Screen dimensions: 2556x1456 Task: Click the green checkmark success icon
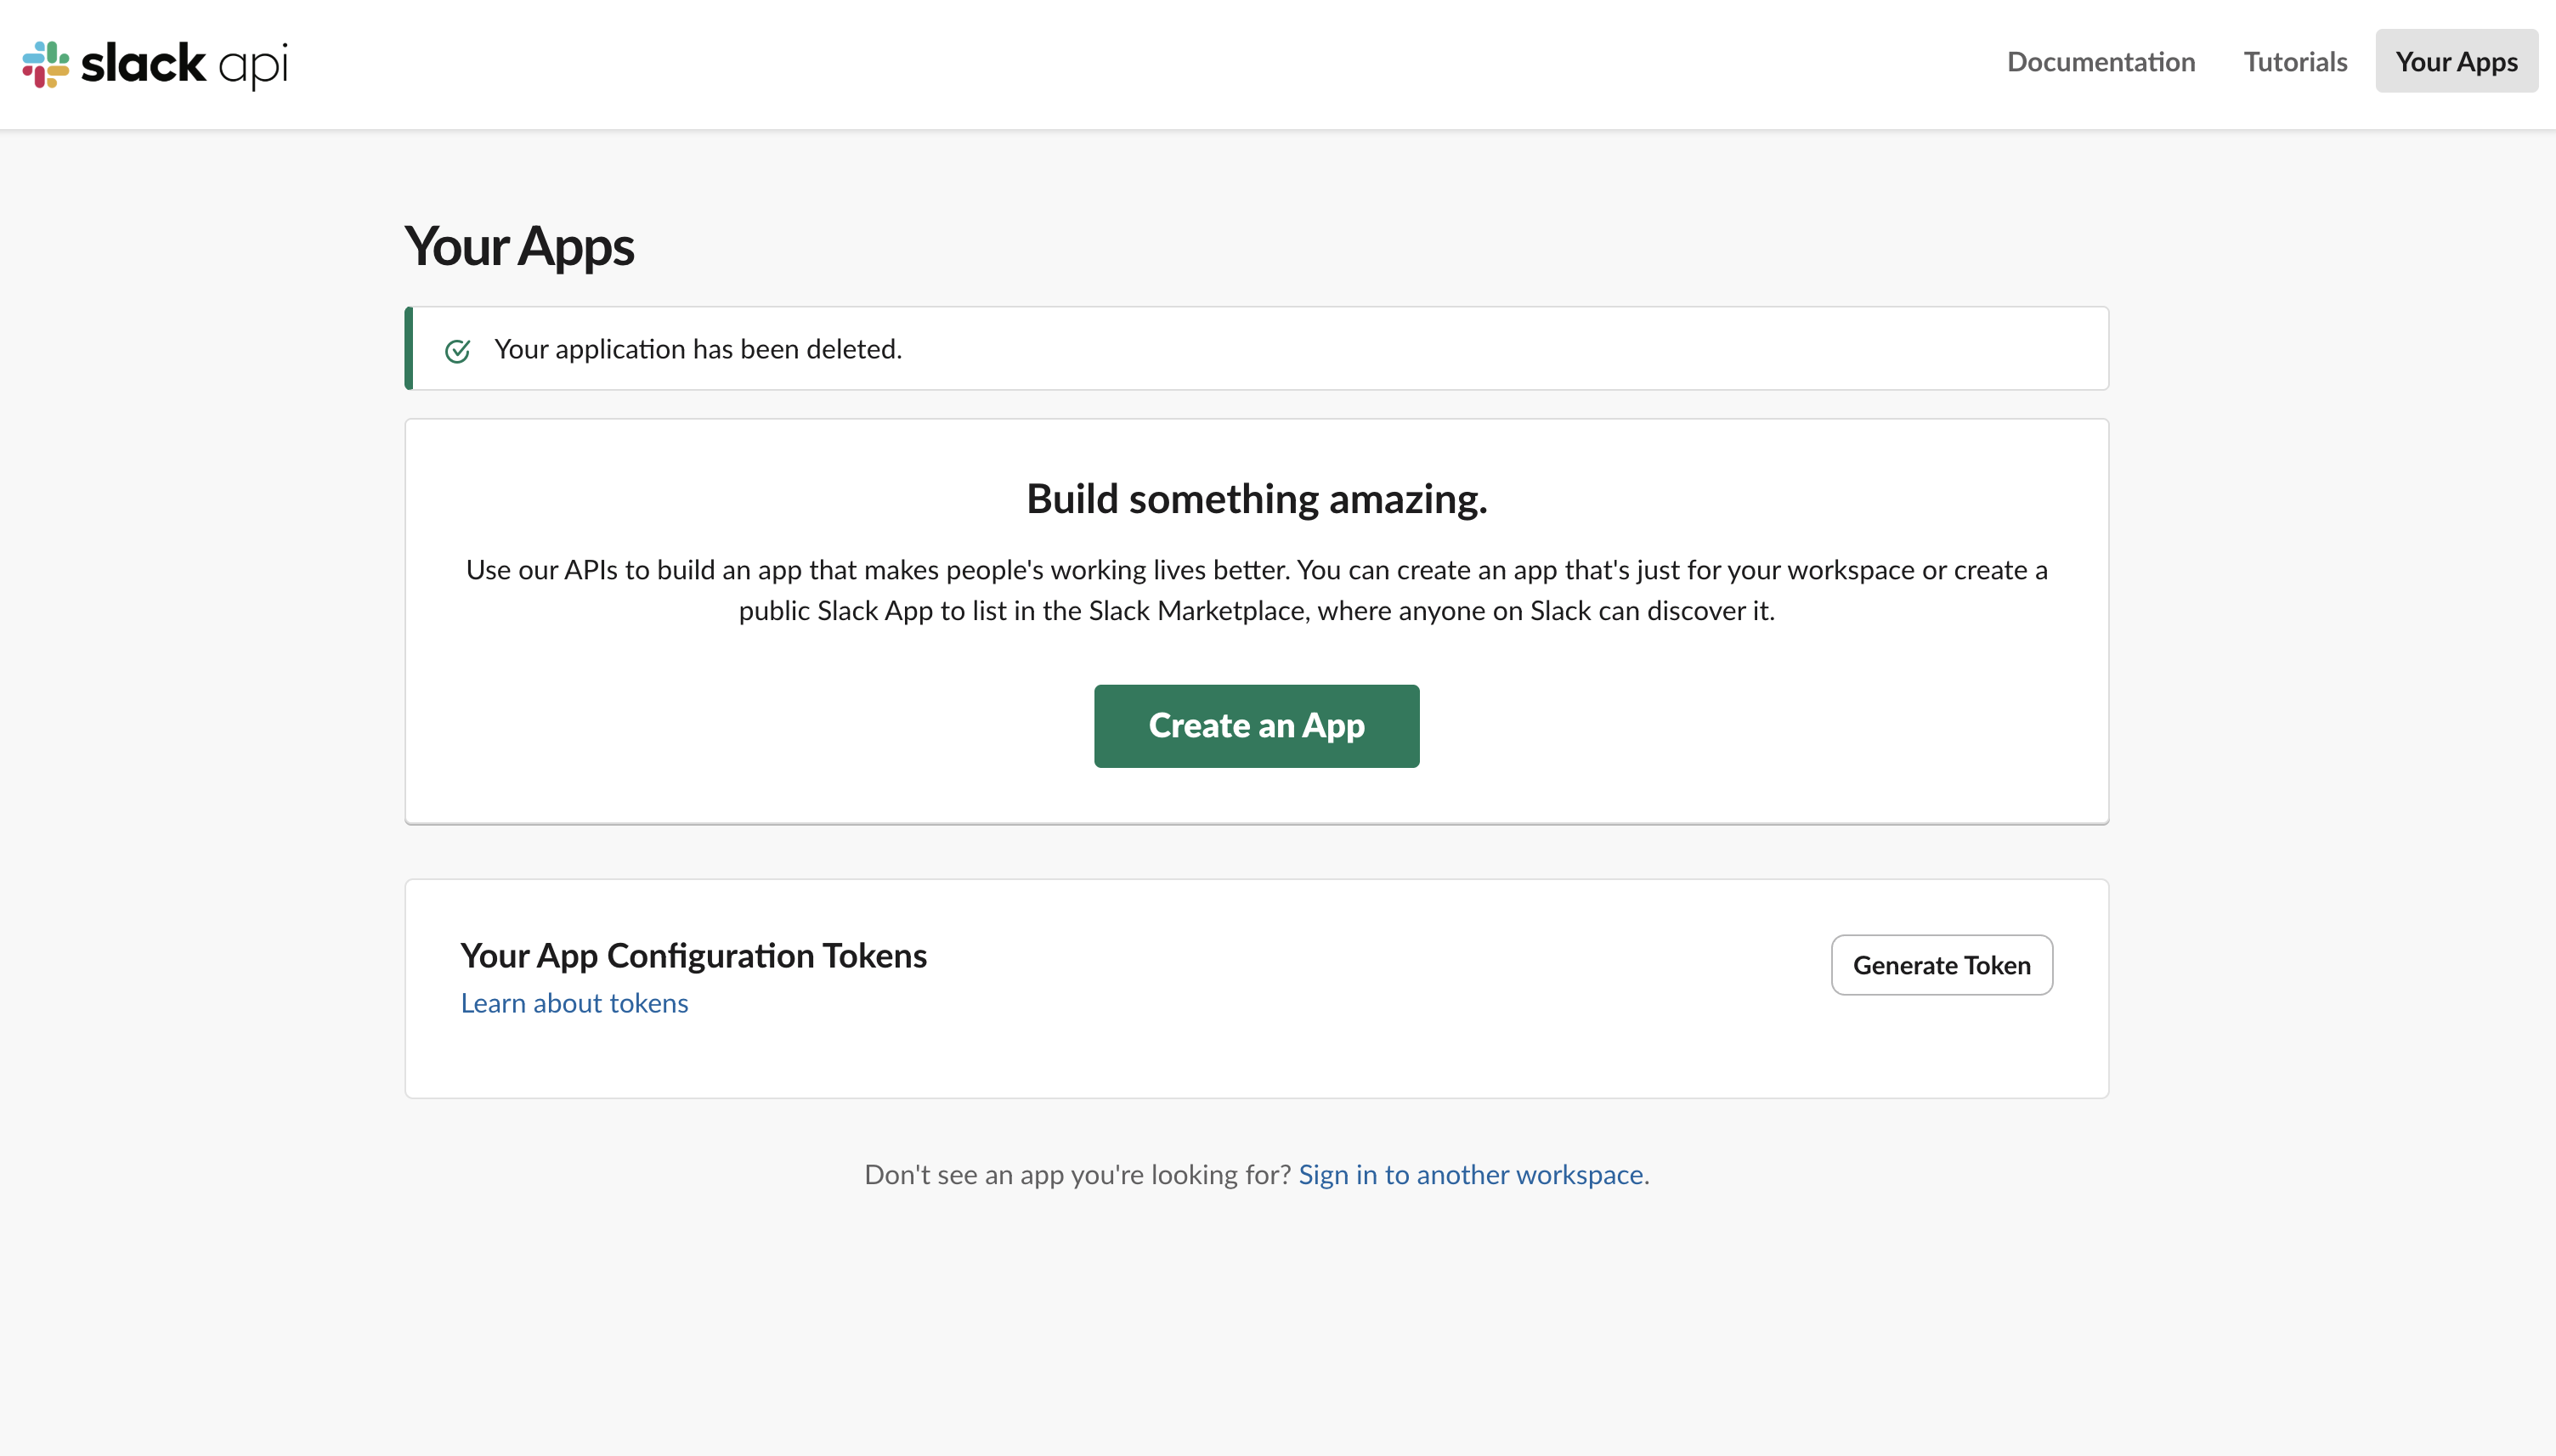point(457,350)
